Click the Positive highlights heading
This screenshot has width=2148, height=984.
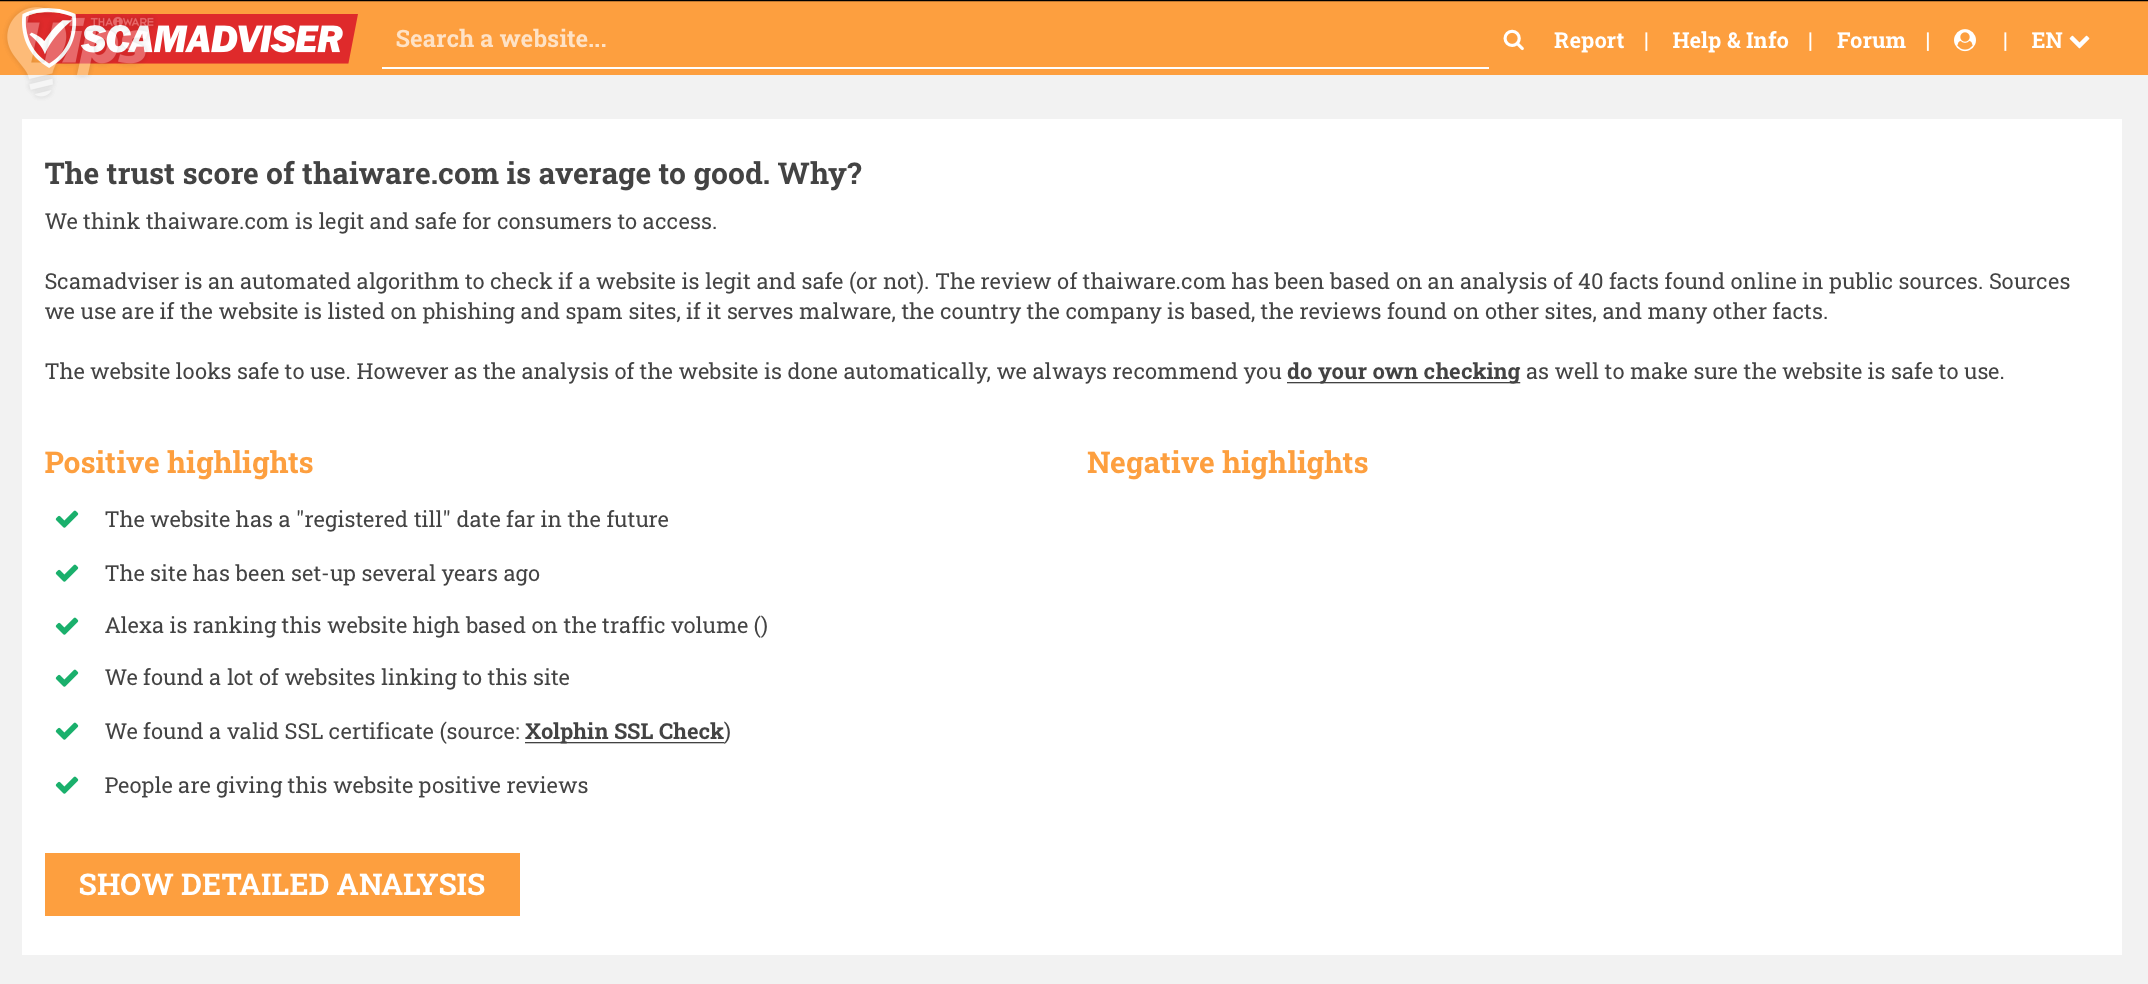click(179, 463)
